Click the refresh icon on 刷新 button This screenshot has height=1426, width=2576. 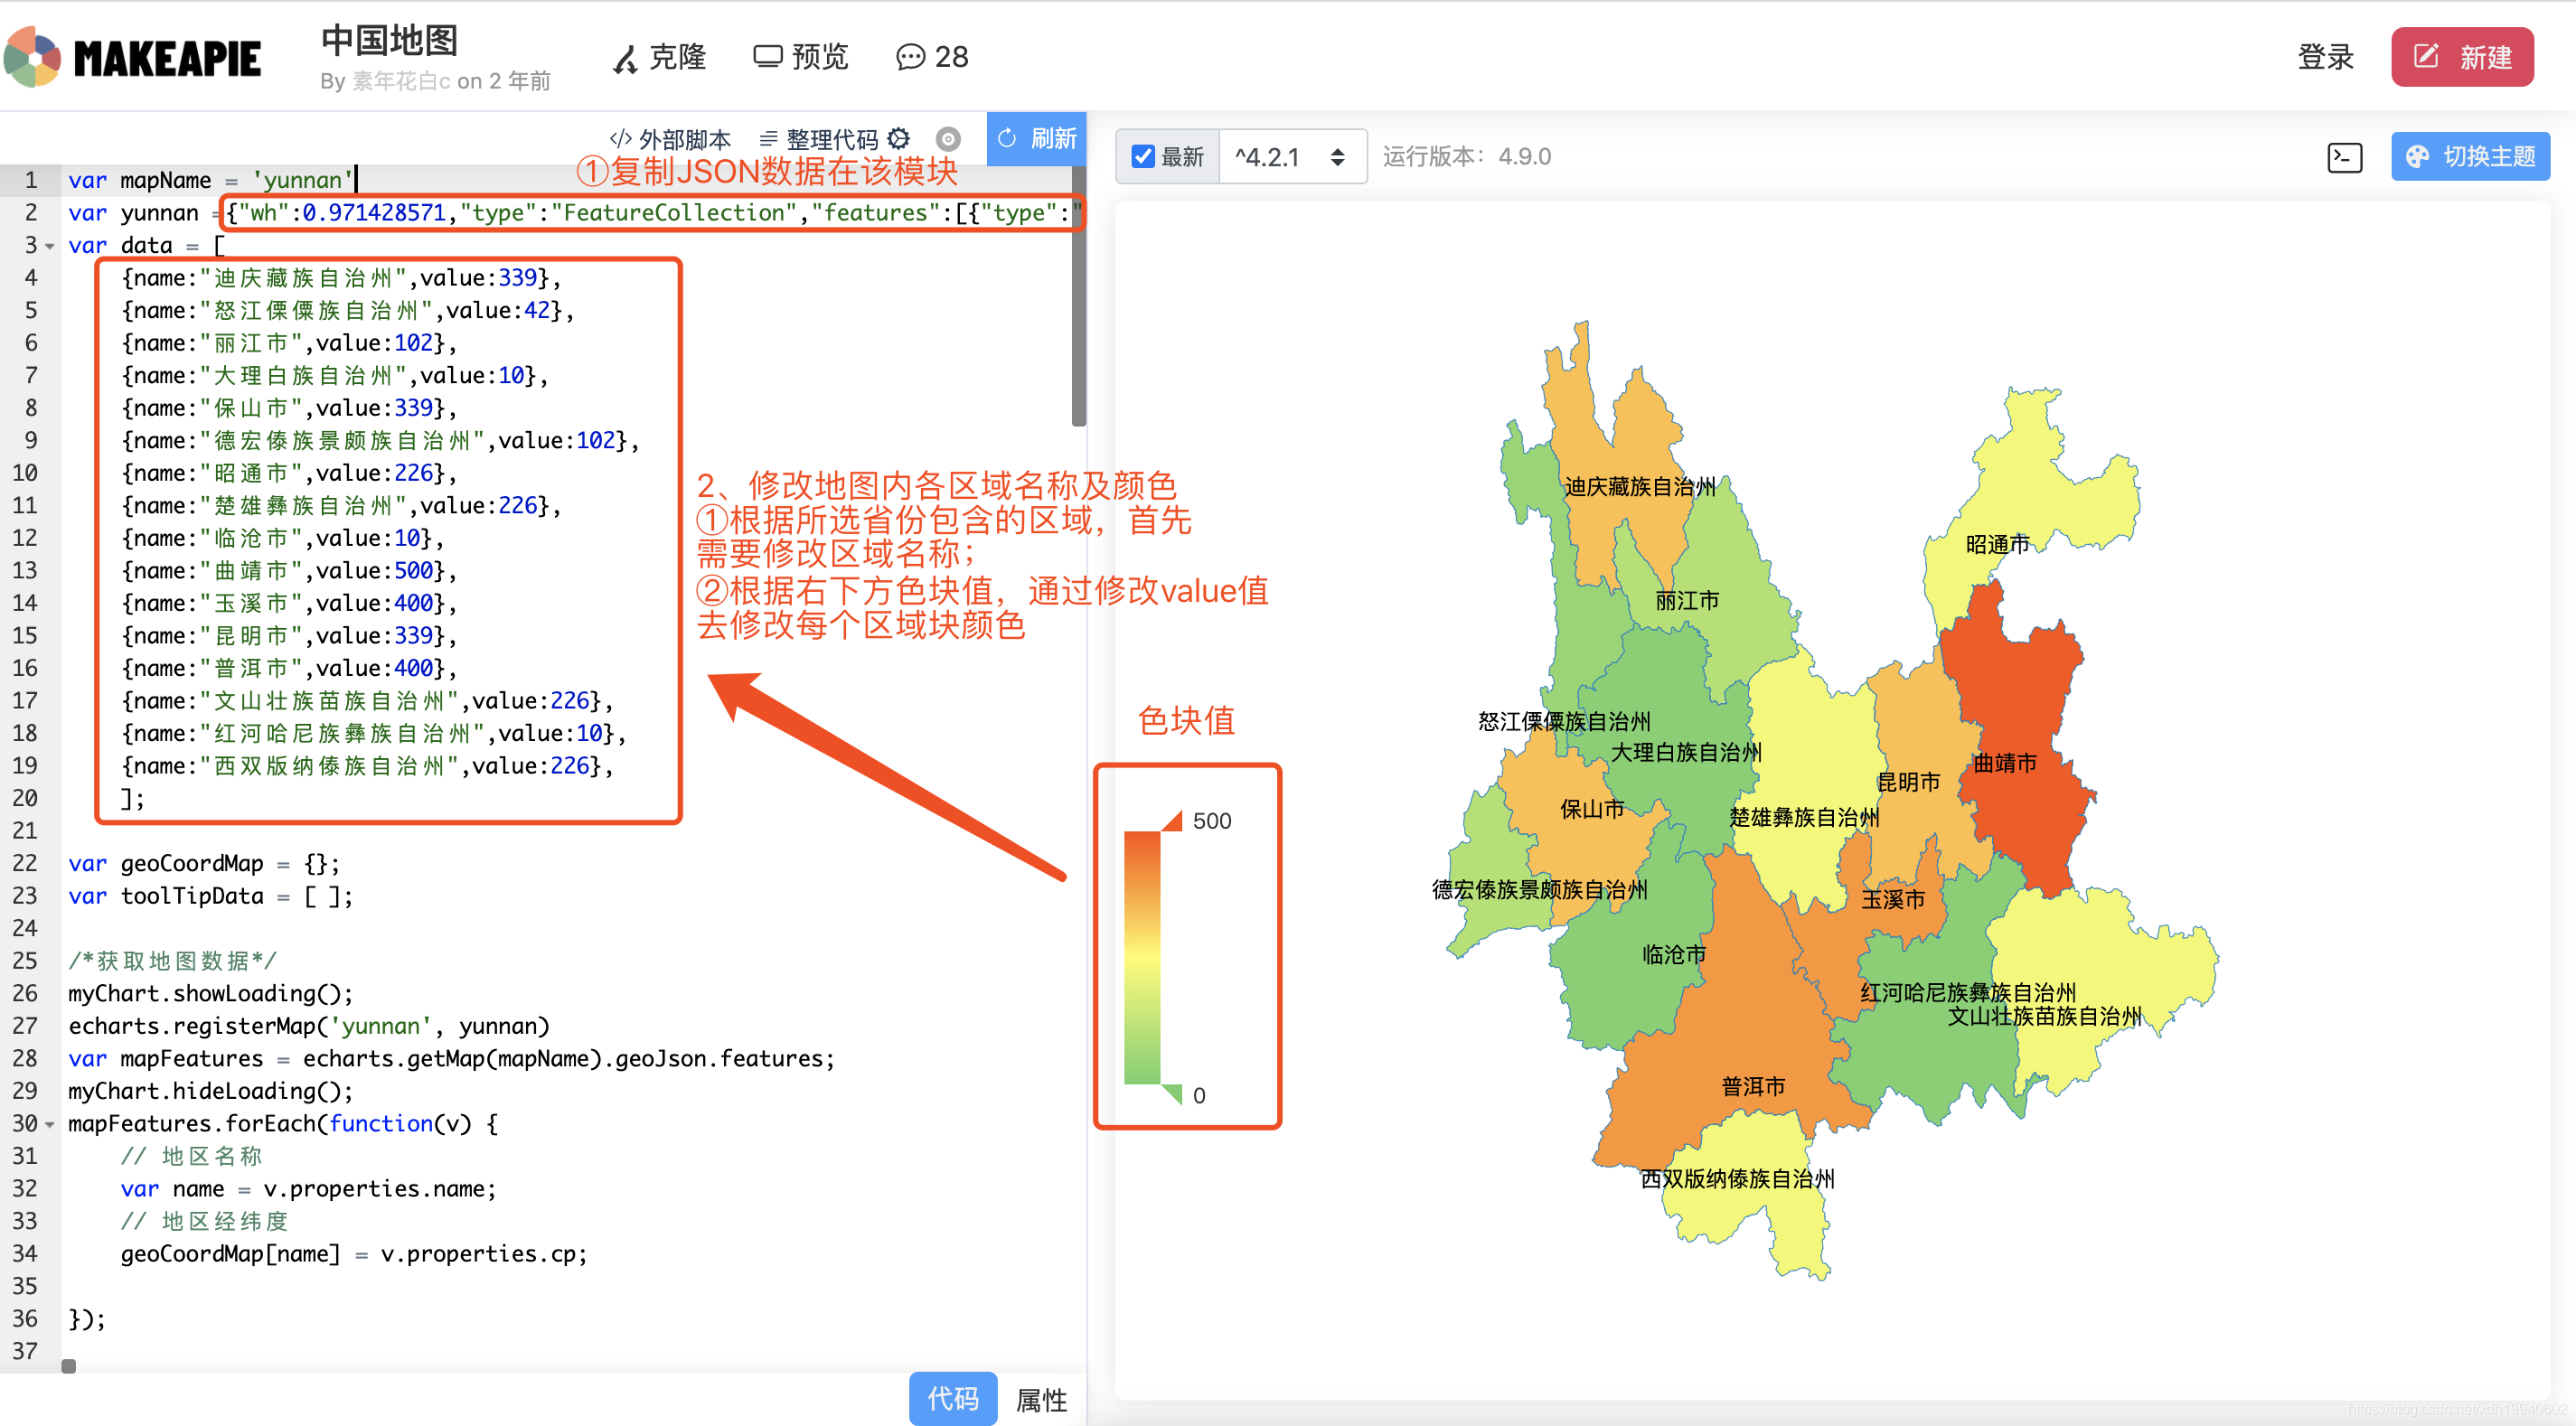coord(1007,138)
